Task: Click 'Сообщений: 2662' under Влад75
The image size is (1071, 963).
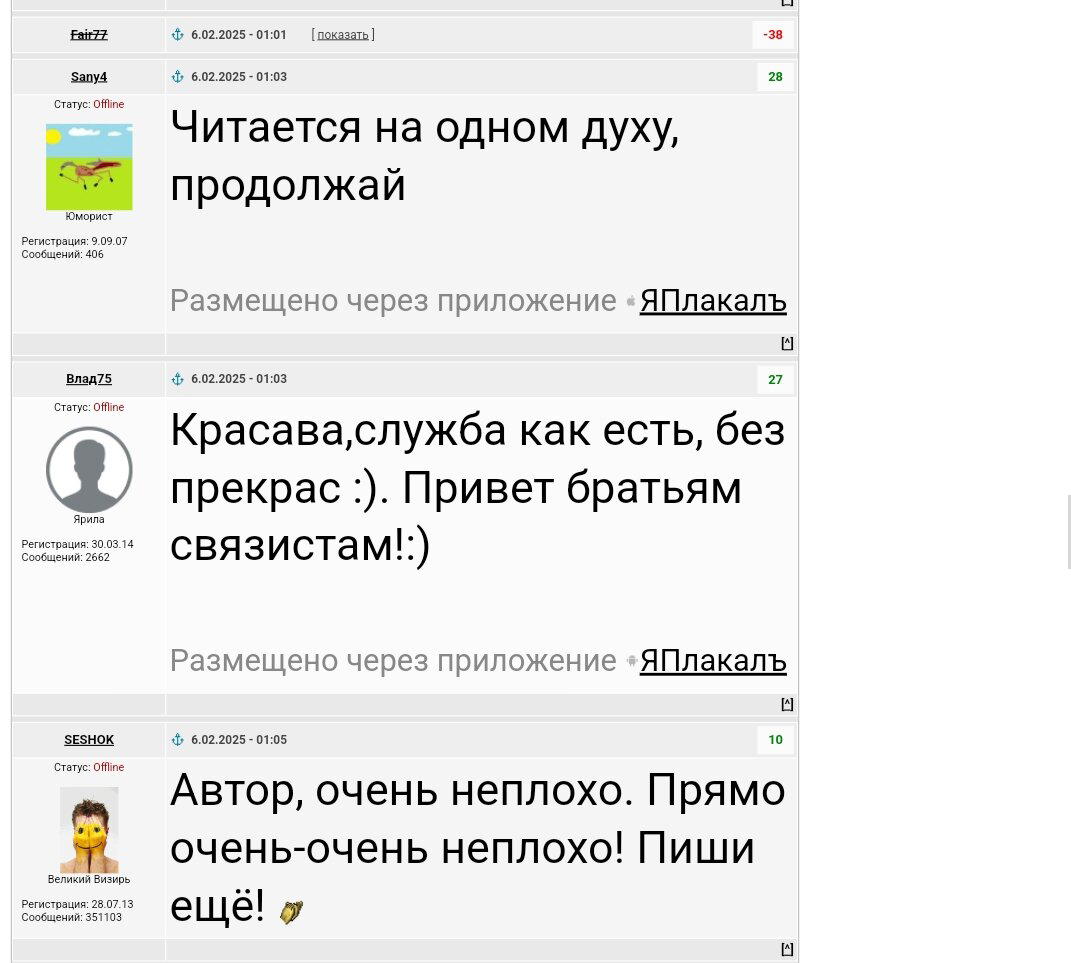Action: [x=66, y=557]
